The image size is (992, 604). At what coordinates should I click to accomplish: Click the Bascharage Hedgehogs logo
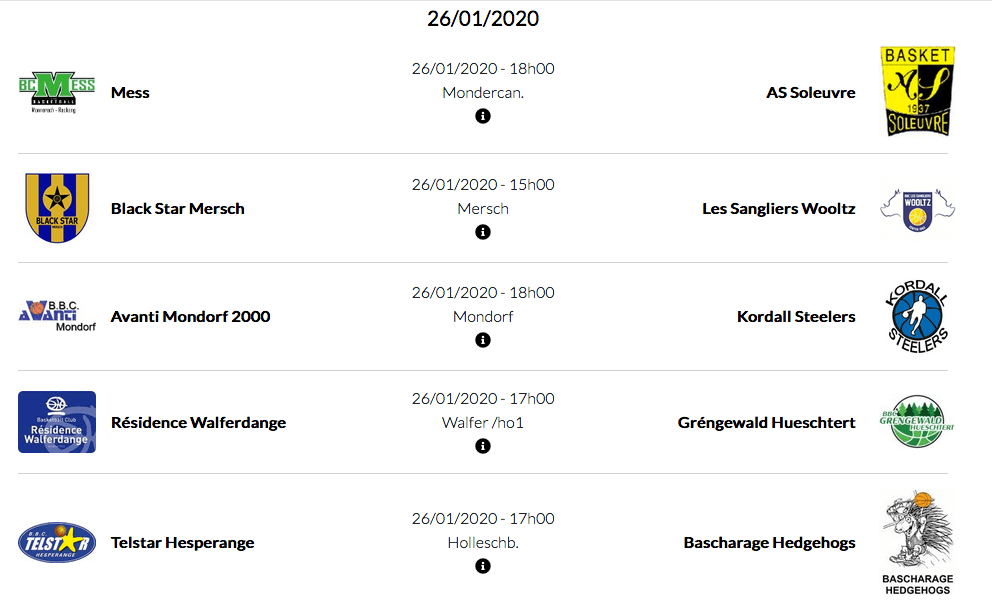(x=917, y=543)
